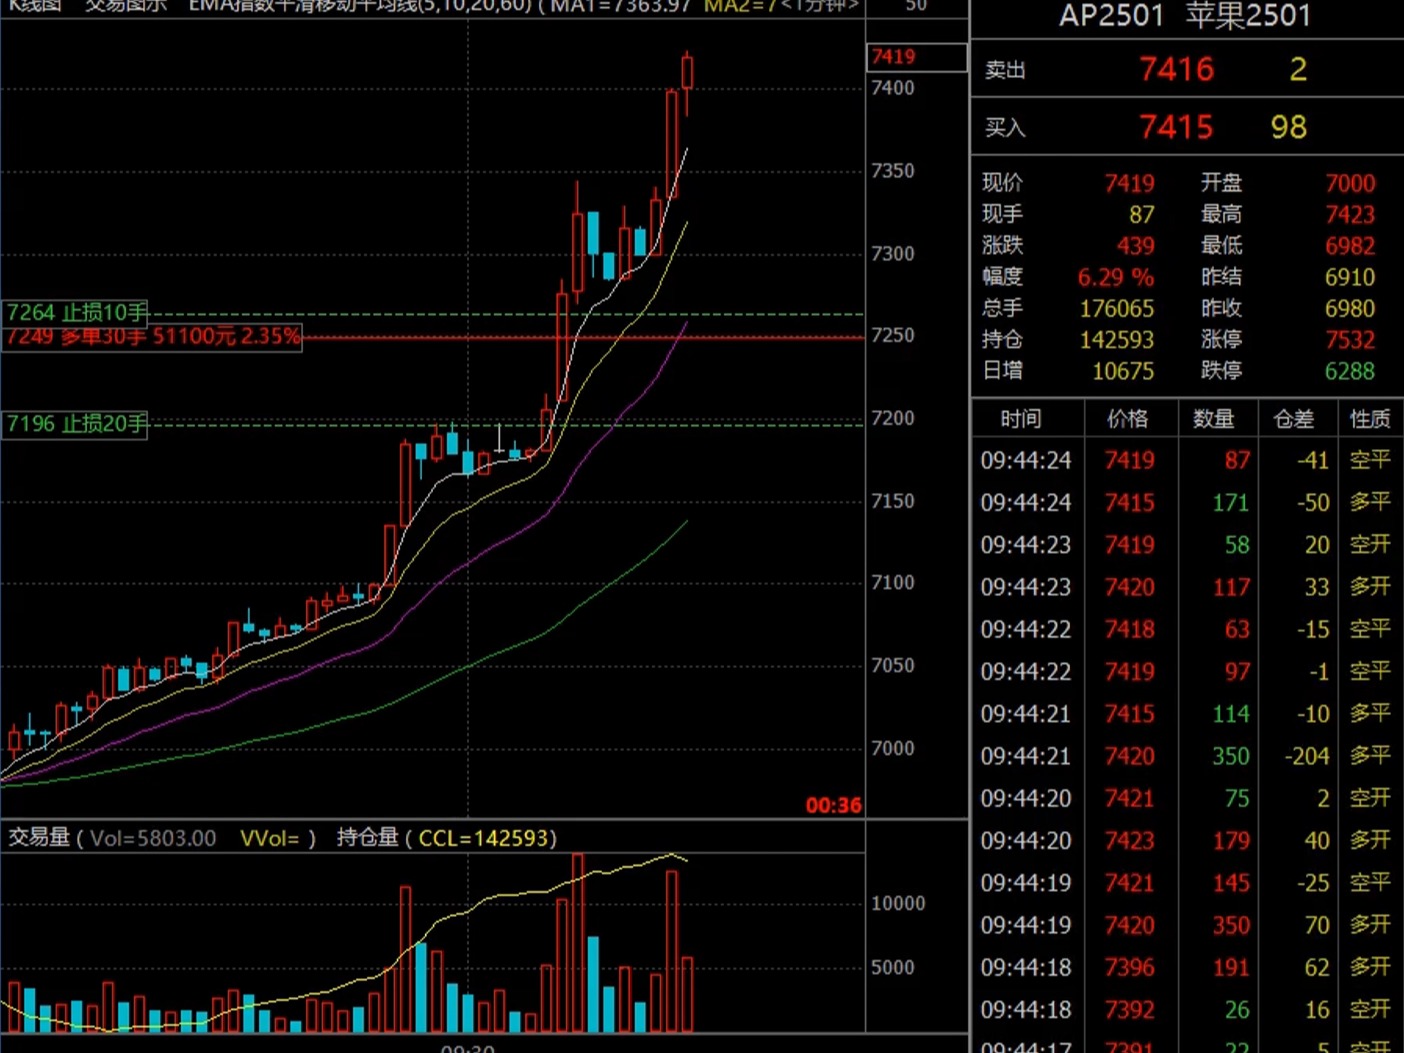Click the 数量 column header
The height and width of the screenshot is (1053, 1404).
(x=1213, y=419)
